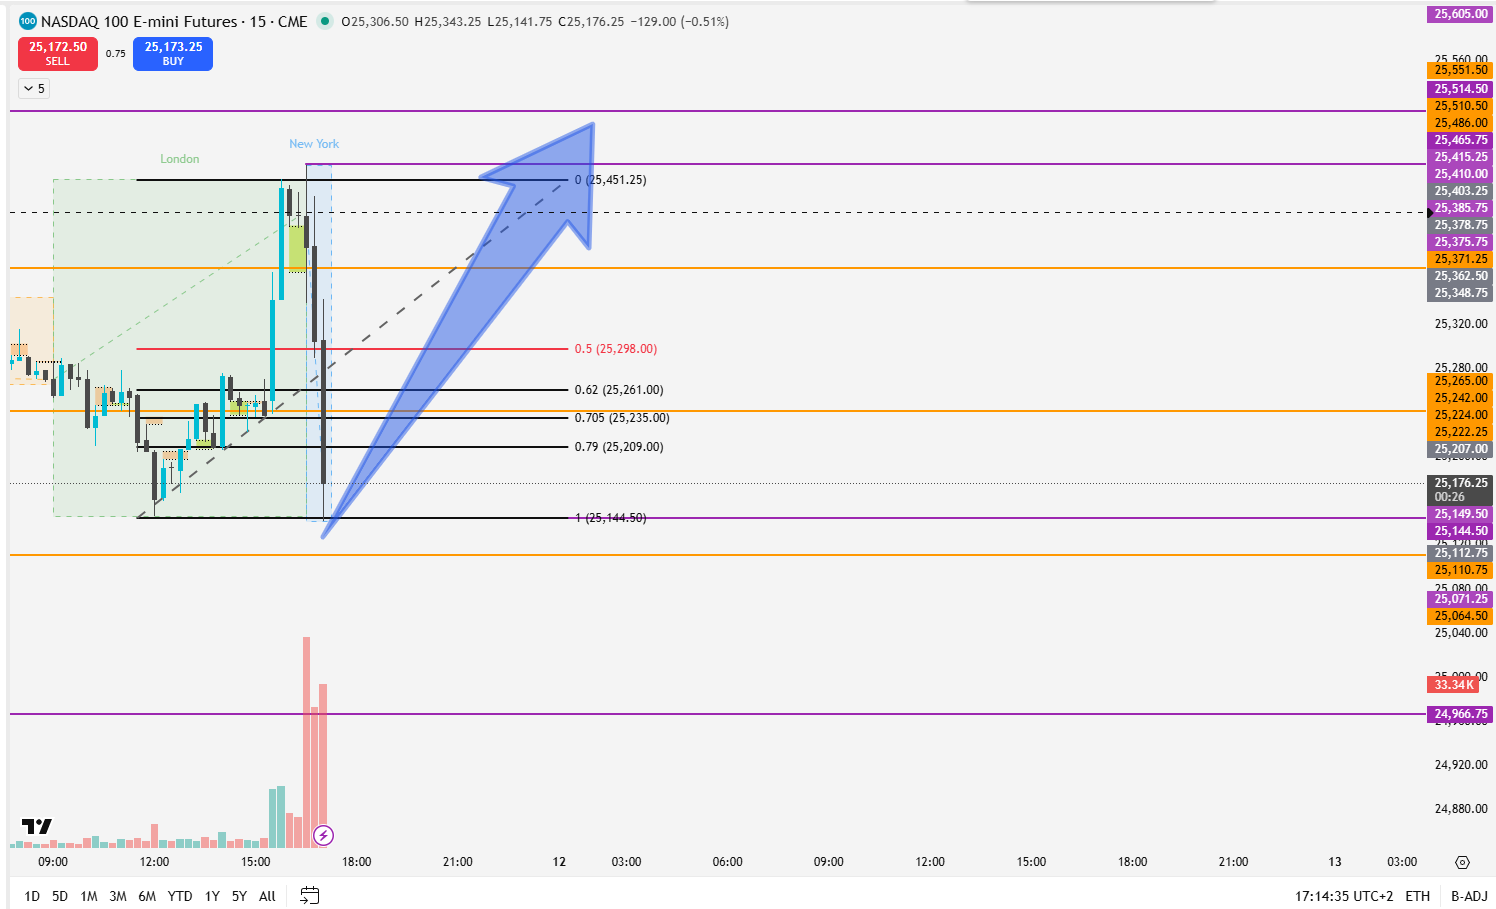
Task: Open the Go to date calendar
Action: click(x=310, y=895)
